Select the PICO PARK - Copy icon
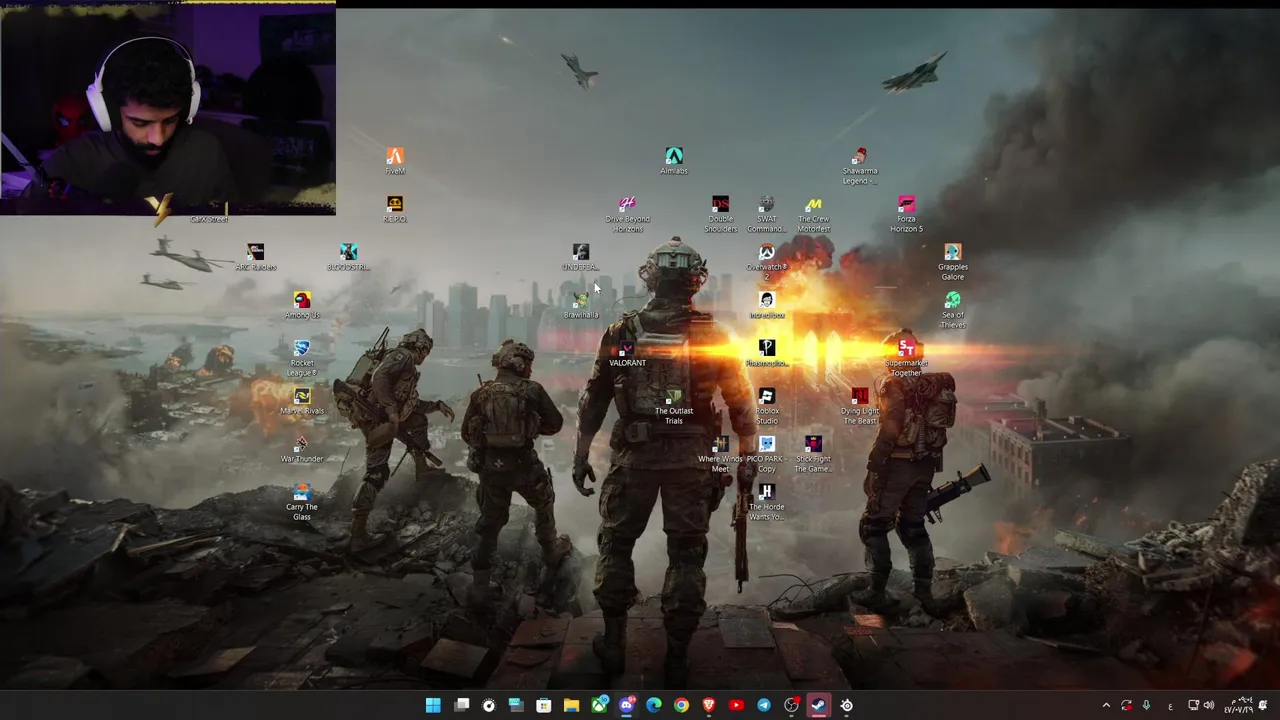Image resolution: width=1280 pixels, height=720 pixels. pyautogui.click(x=767, y=454)
